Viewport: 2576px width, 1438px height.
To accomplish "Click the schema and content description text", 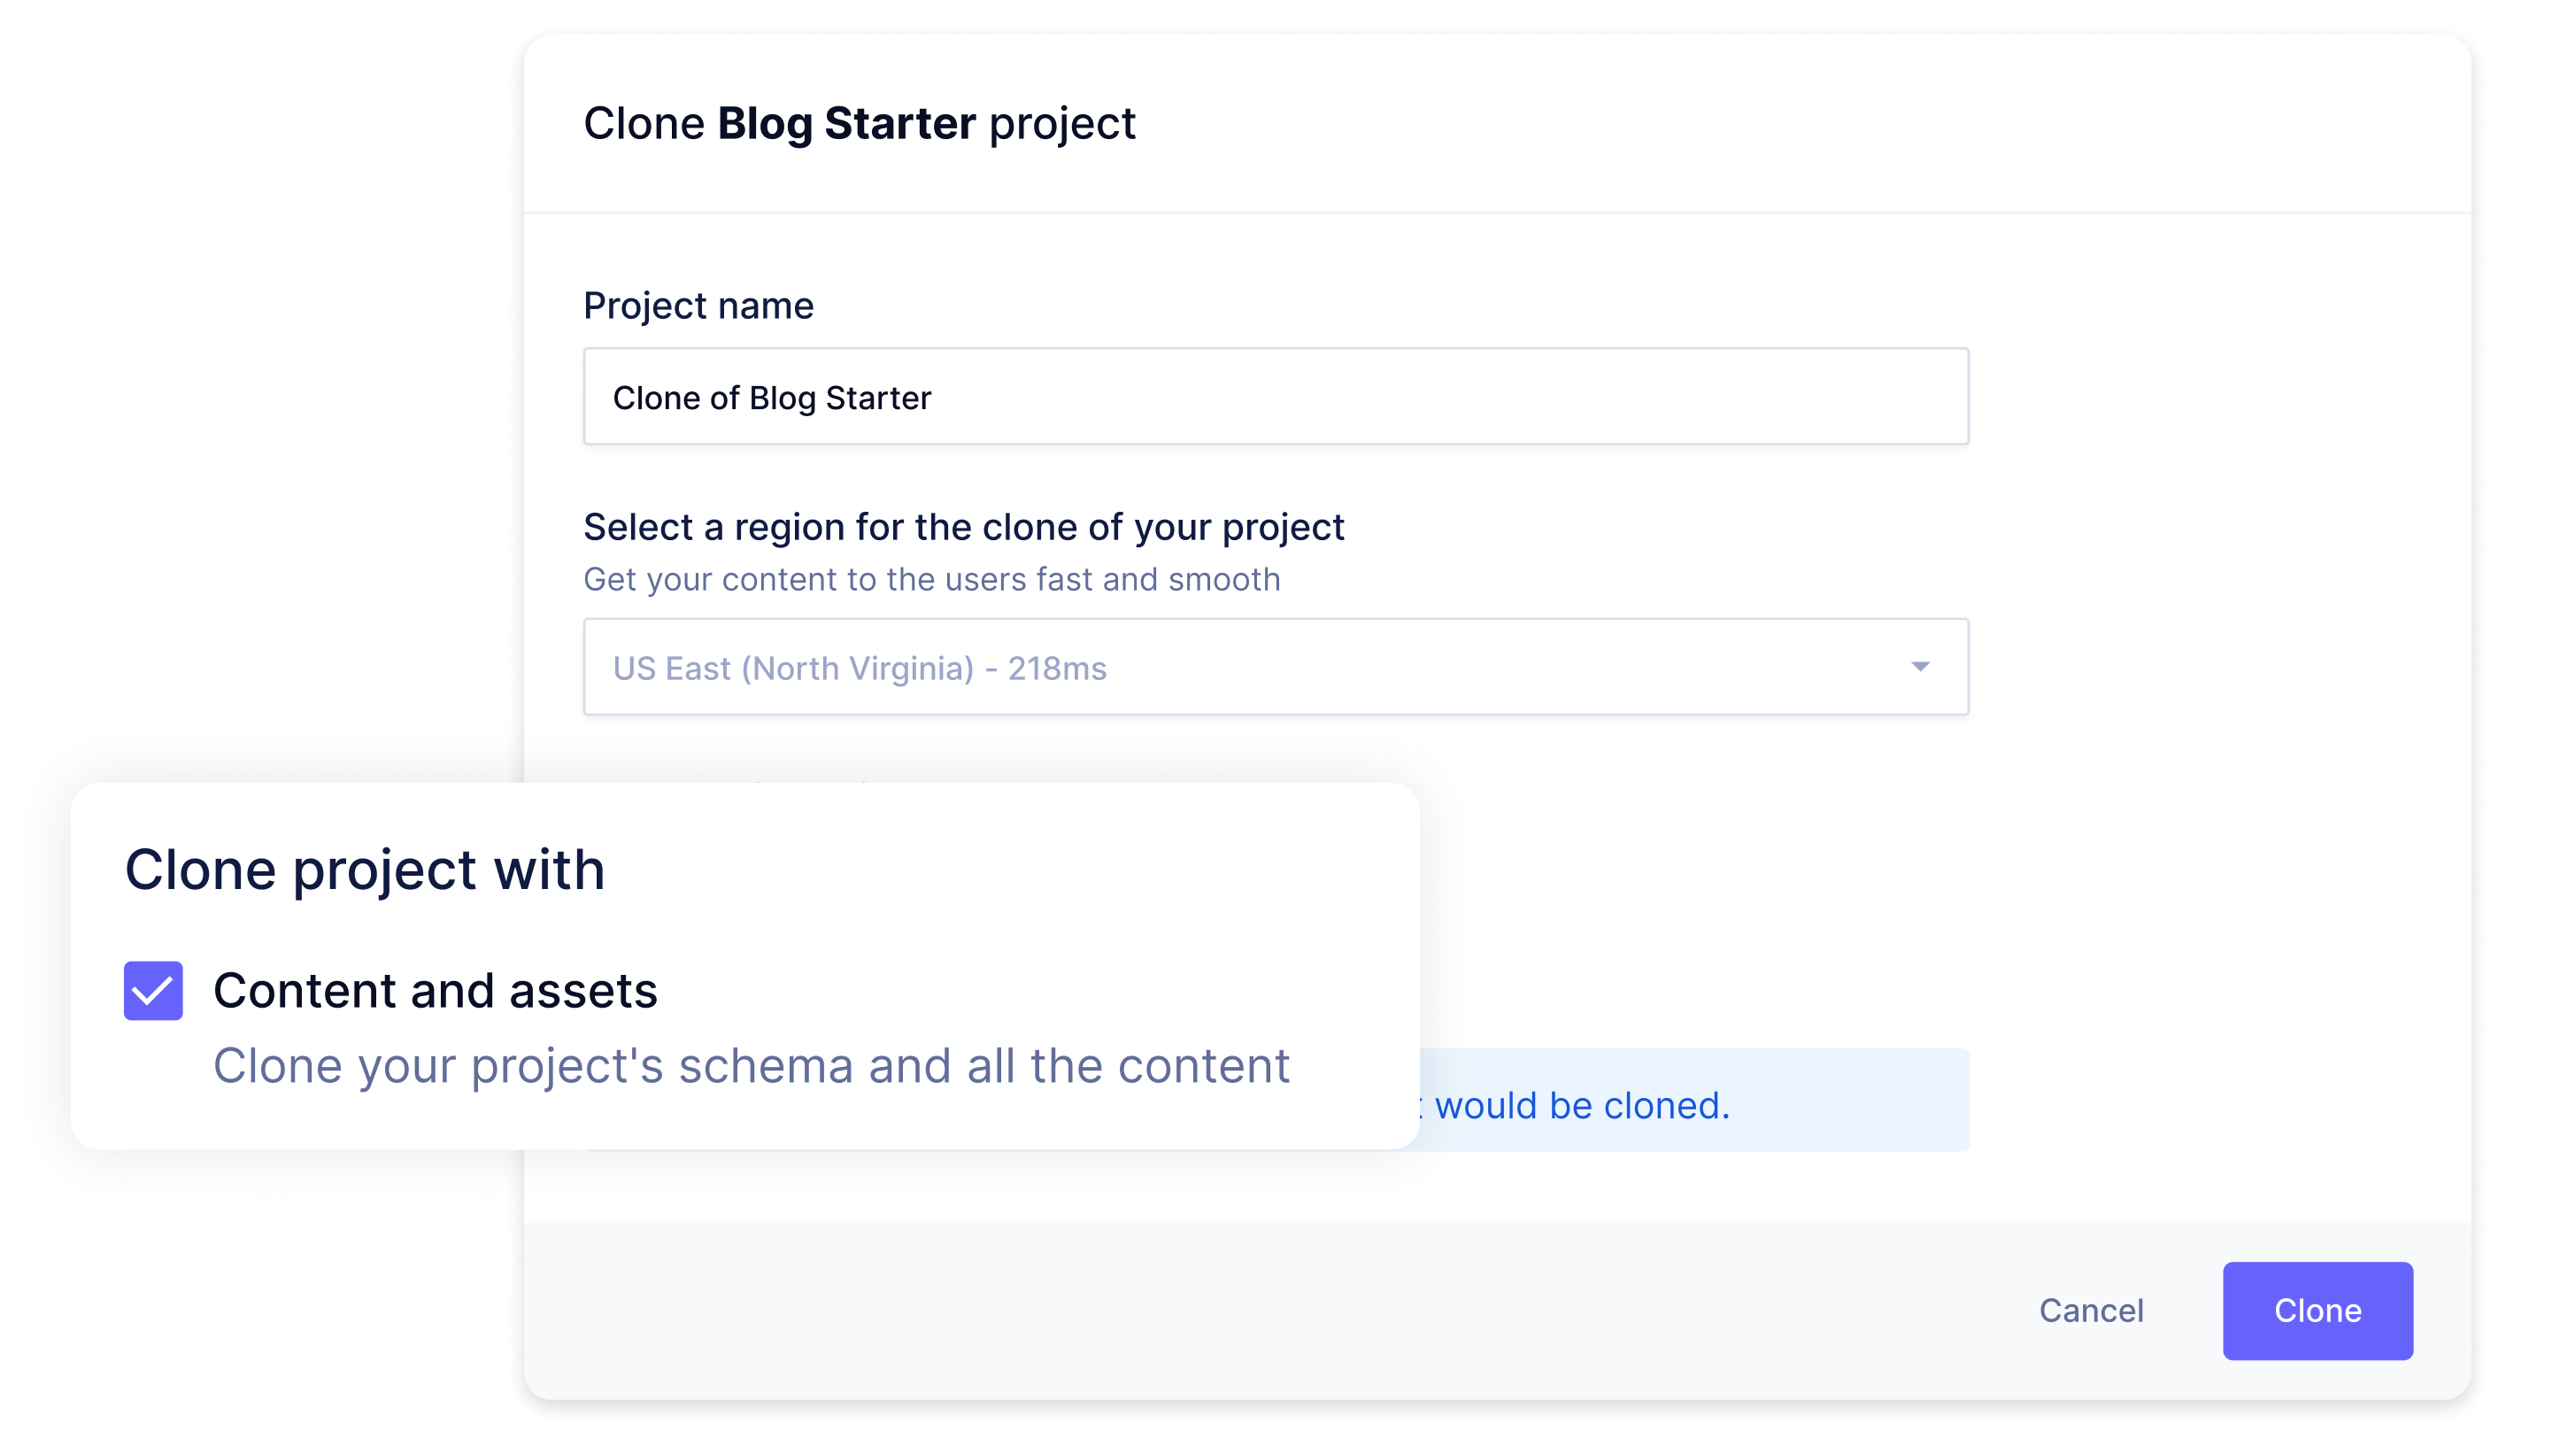I will pyautogui.click(x=751, y=1066).
